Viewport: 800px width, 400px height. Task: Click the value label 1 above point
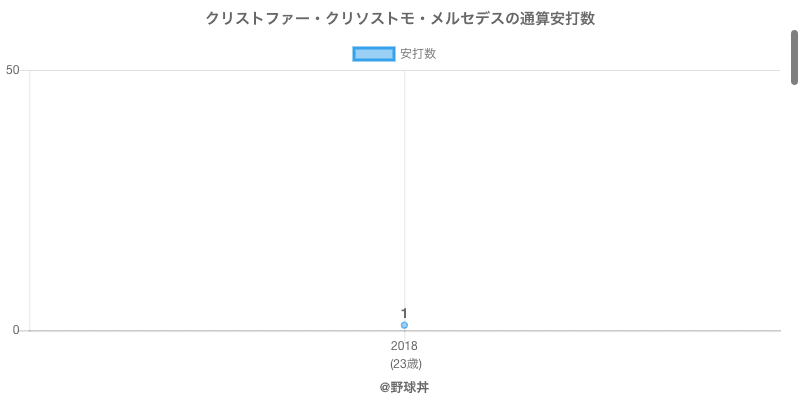click(404, 313)
